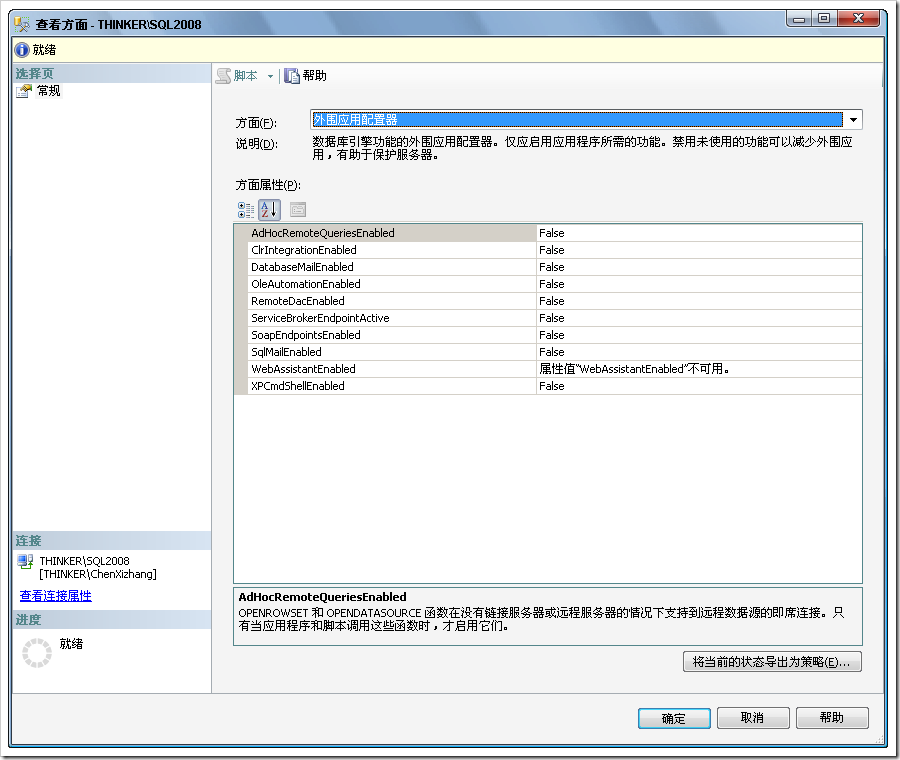
Task: Click the 取消 button
Action: point(753,718)
